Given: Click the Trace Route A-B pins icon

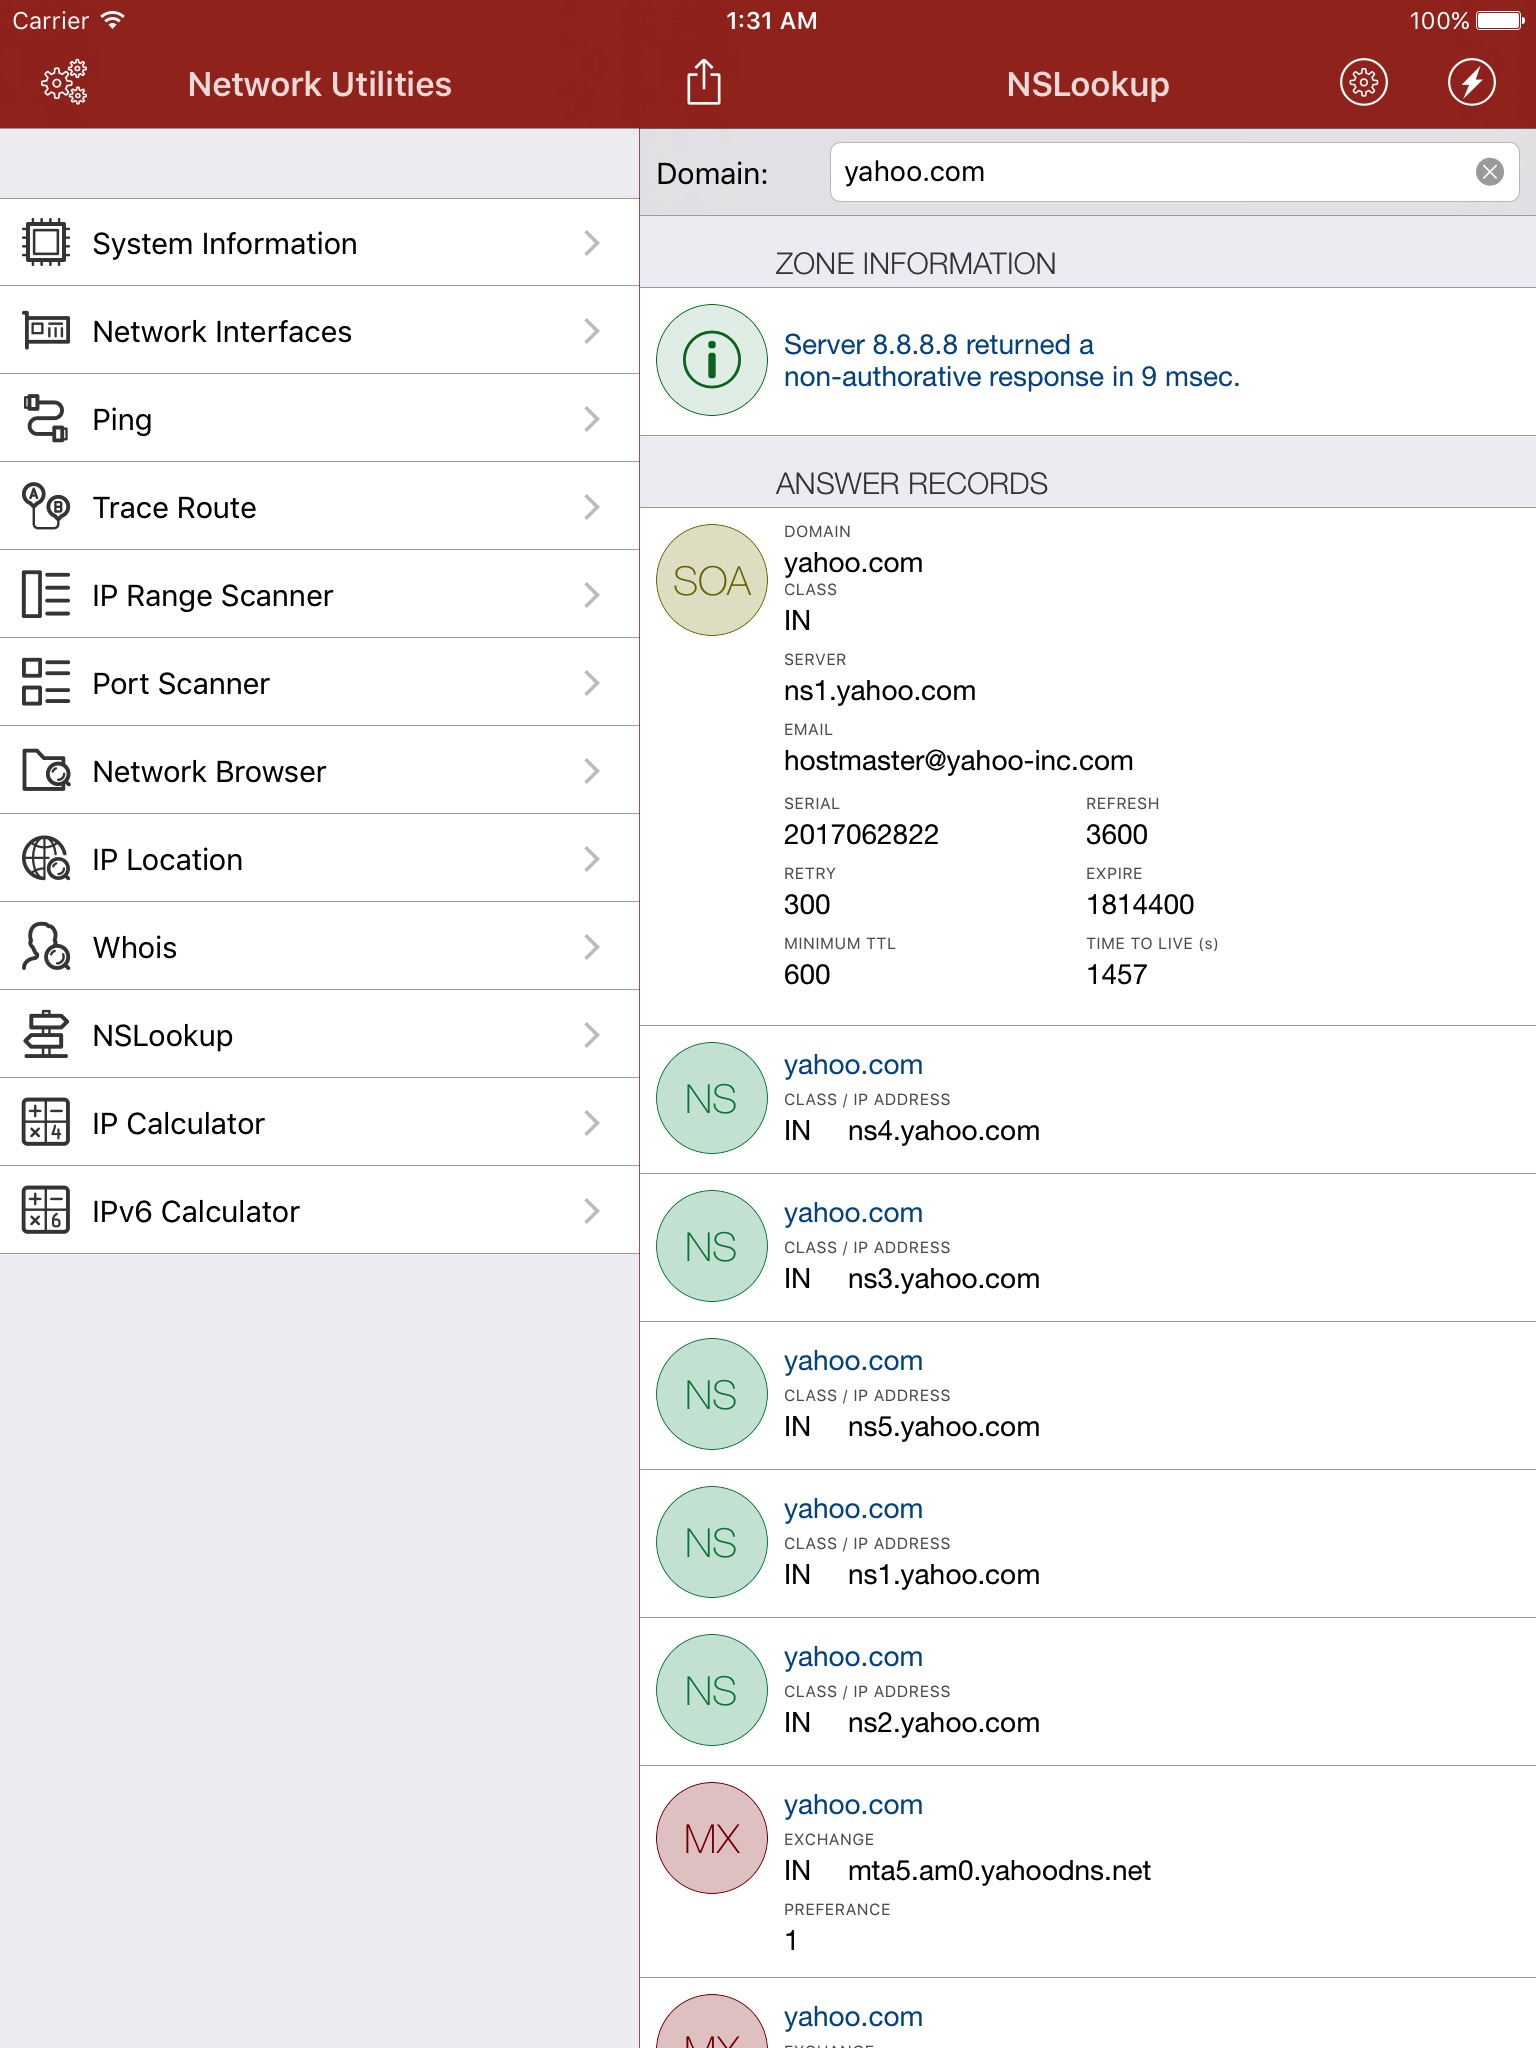Looking at the screenshot, I should (x=46, y=507).
